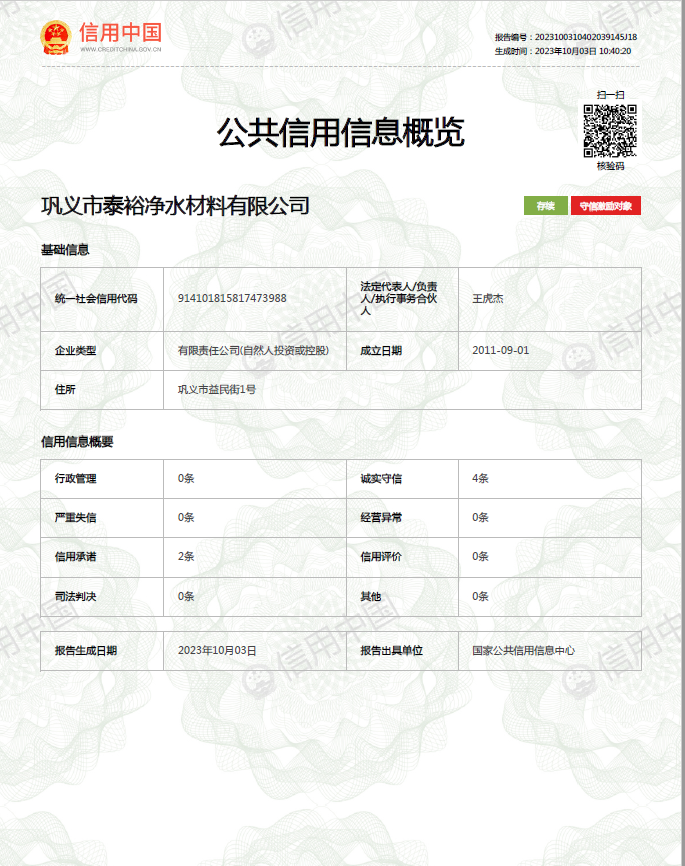Click the 4条 count for 诚实守信

click(x=480, y=478)
